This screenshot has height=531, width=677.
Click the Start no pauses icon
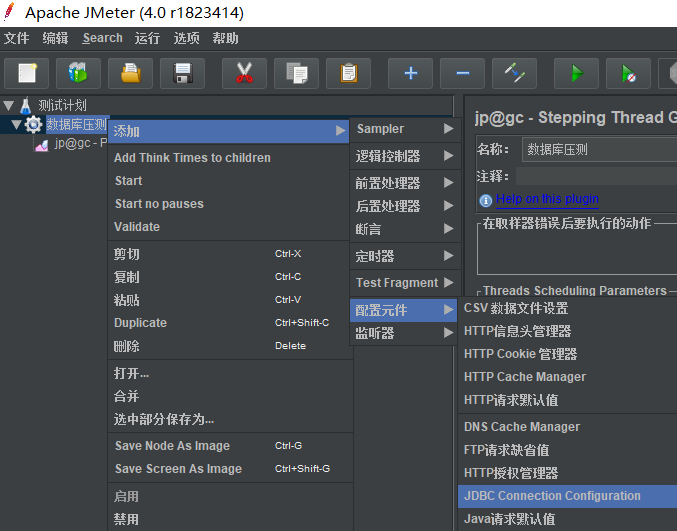629,73
